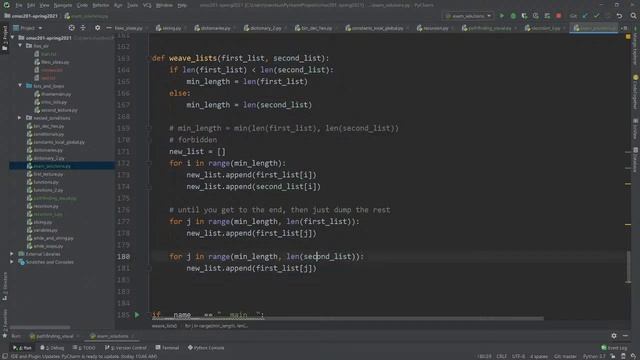Image resolution: width=640 pixels, height=360 pixels.
Task: Open Project panel settings gear
Action: (x=97, y=28)
